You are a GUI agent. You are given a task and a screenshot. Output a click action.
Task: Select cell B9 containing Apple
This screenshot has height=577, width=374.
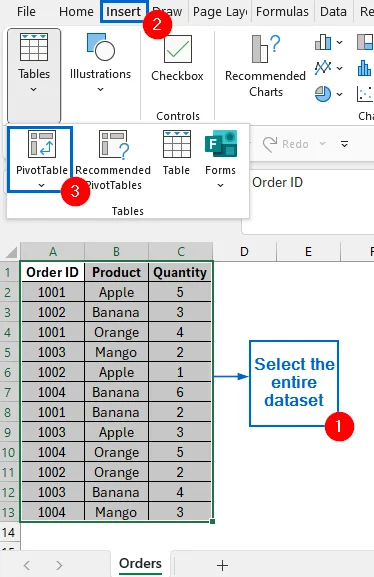[x=116, y=432]
